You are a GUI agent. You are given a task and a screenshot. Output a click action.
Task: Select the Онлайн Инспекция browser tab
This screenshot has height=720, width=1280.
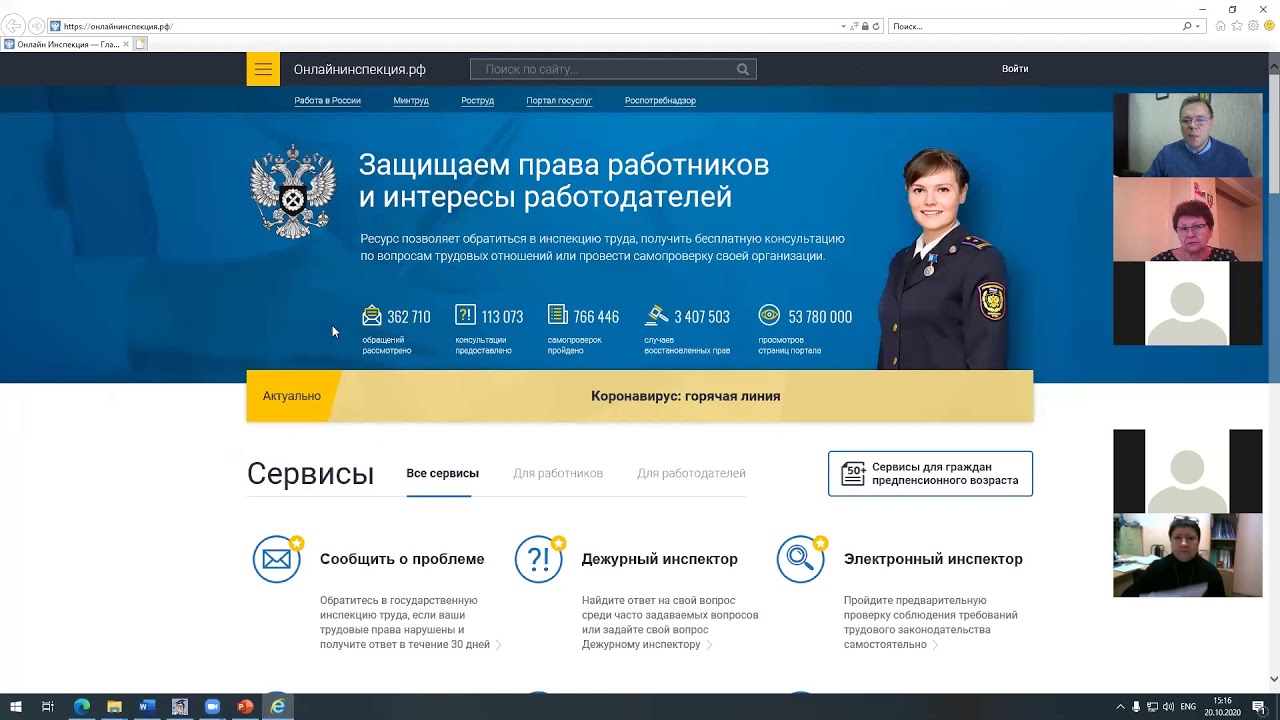67,44
